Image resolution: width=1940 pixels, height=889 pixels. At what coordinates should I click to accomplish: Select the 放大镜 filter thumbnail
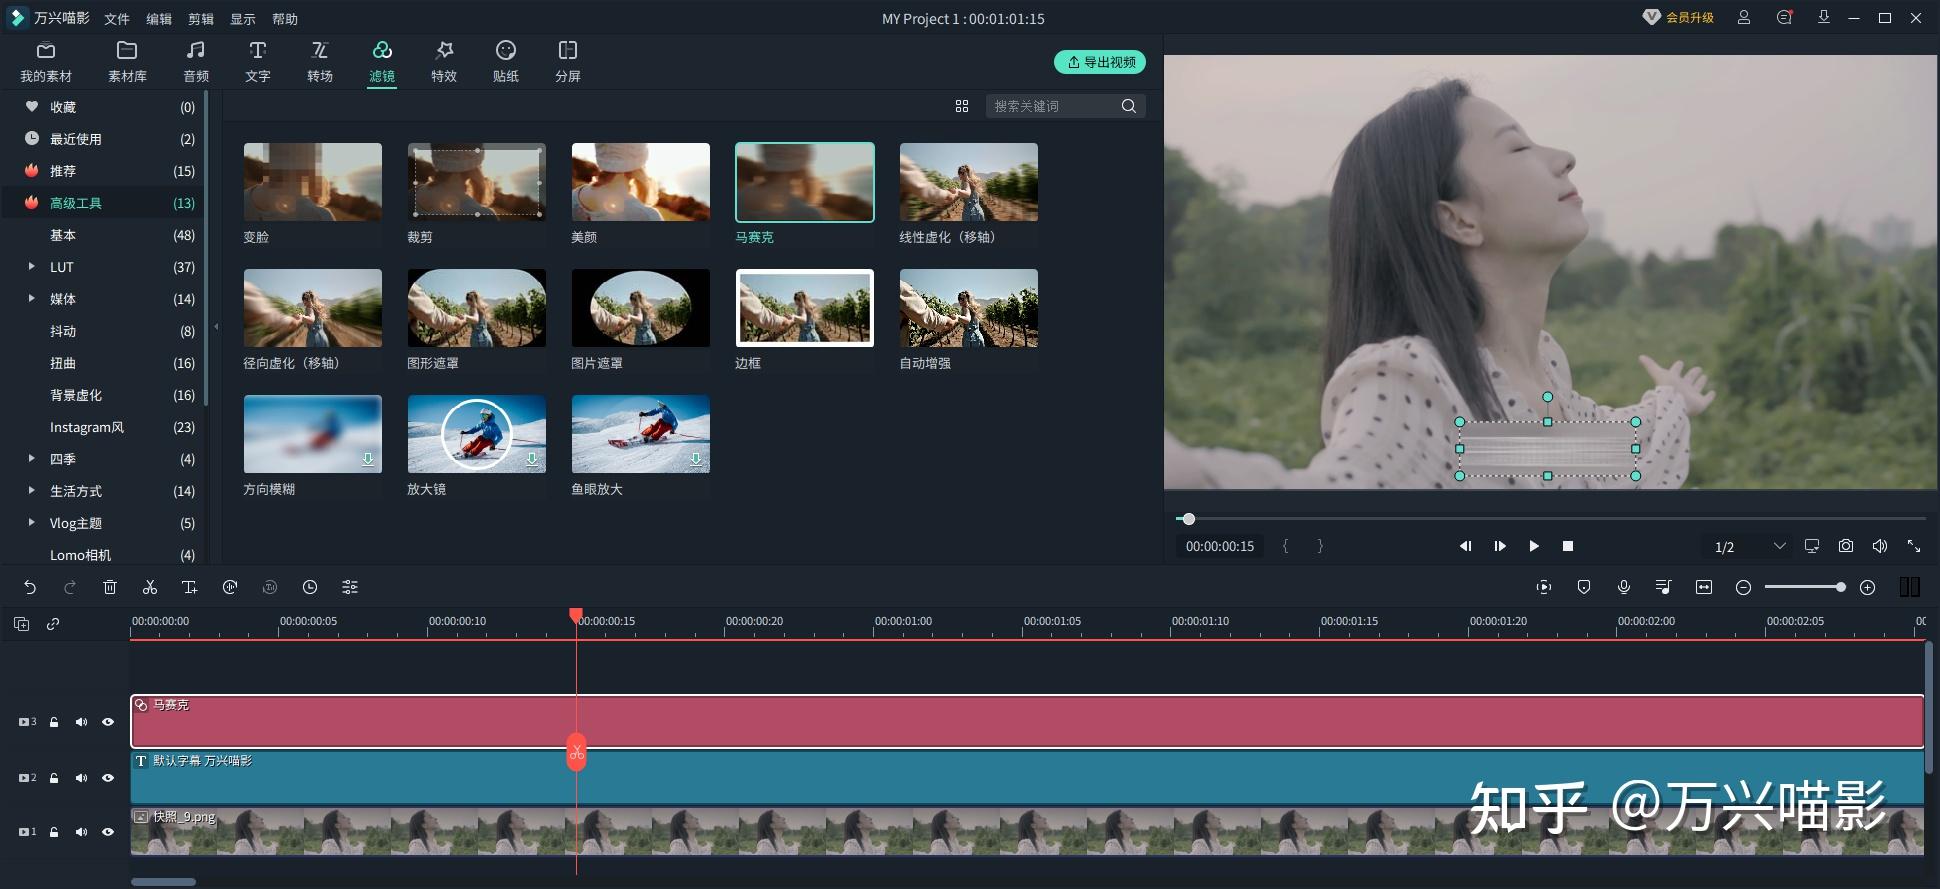477,434
